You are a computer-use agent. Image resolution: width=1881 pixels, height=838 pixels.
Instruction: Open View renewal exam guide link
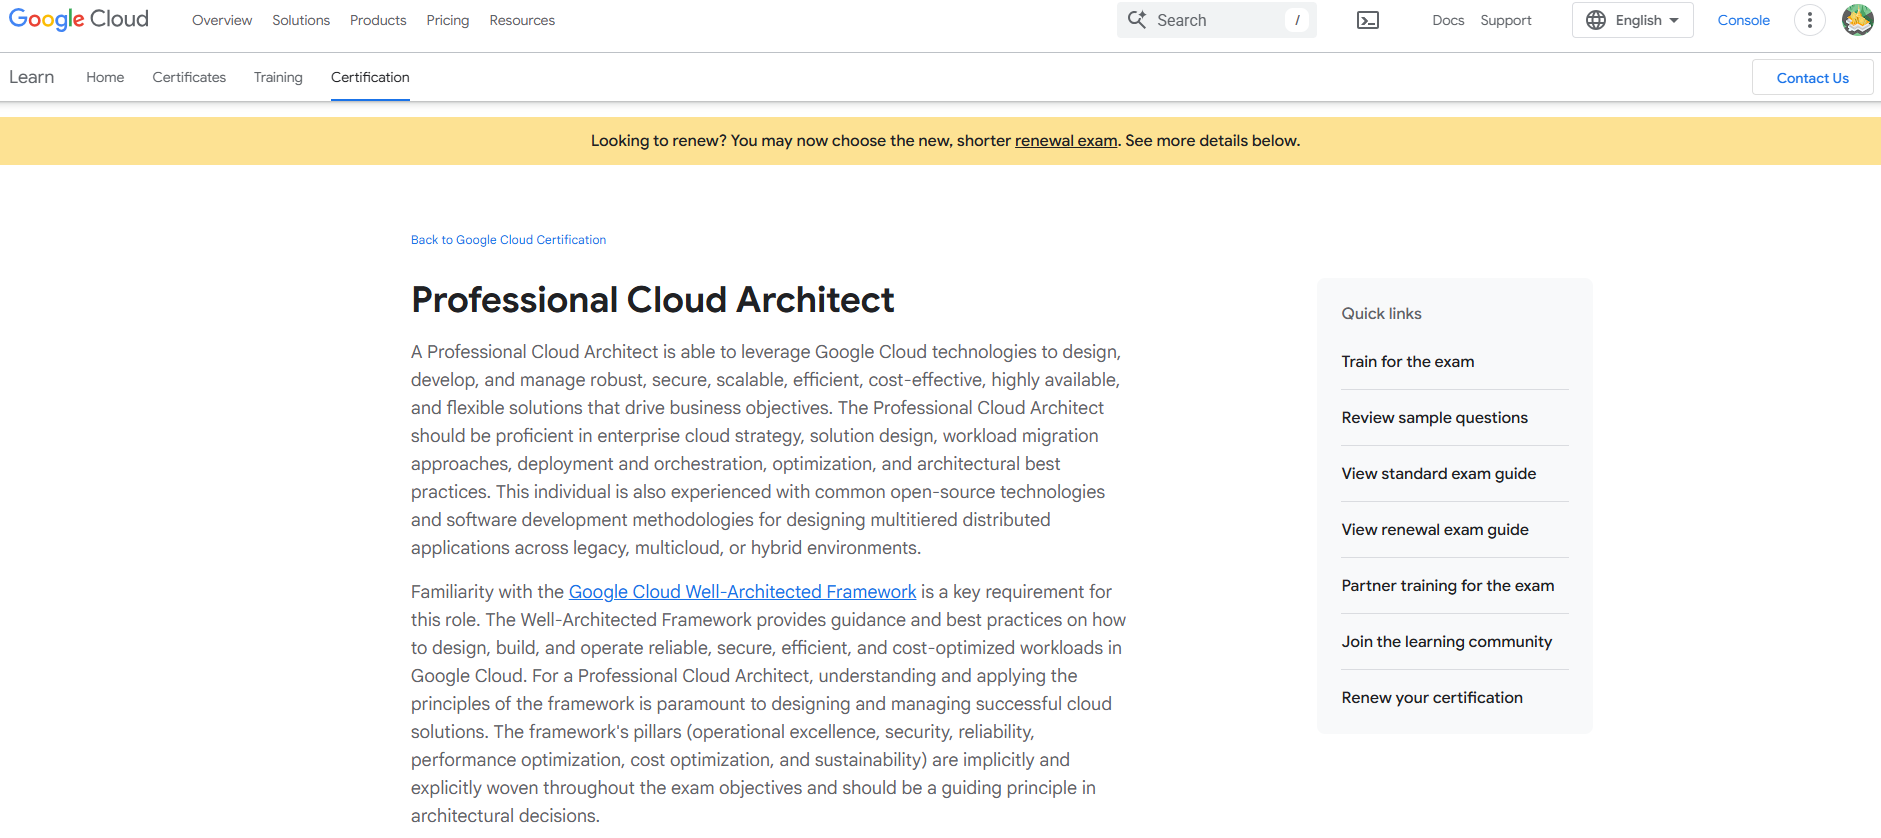(x=1435, y=530)
